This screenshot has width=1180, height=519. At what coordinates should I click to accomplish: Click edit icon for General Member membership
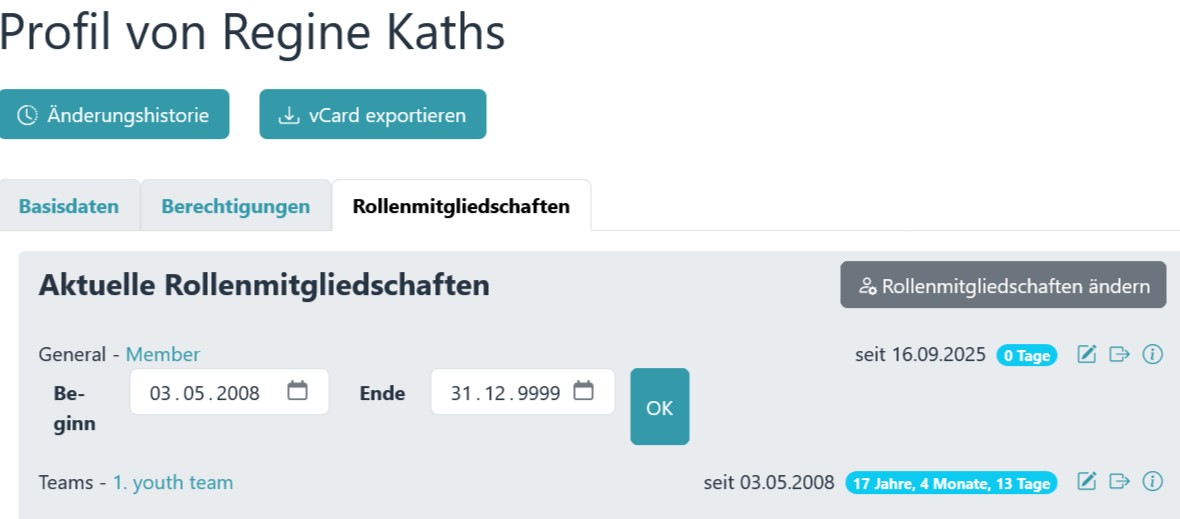point(1087,354)
